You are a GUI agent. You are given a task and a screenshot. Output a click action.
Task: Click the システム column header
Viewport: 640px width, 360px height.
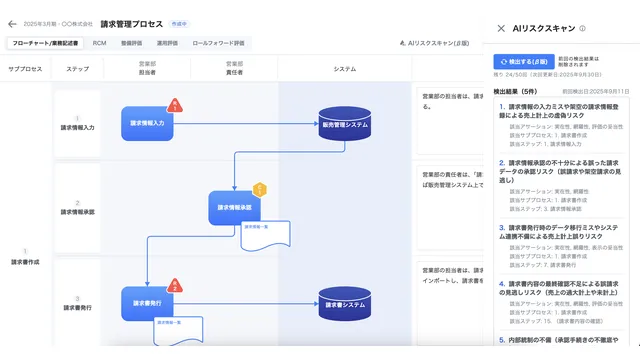click(x=345, y=69)
